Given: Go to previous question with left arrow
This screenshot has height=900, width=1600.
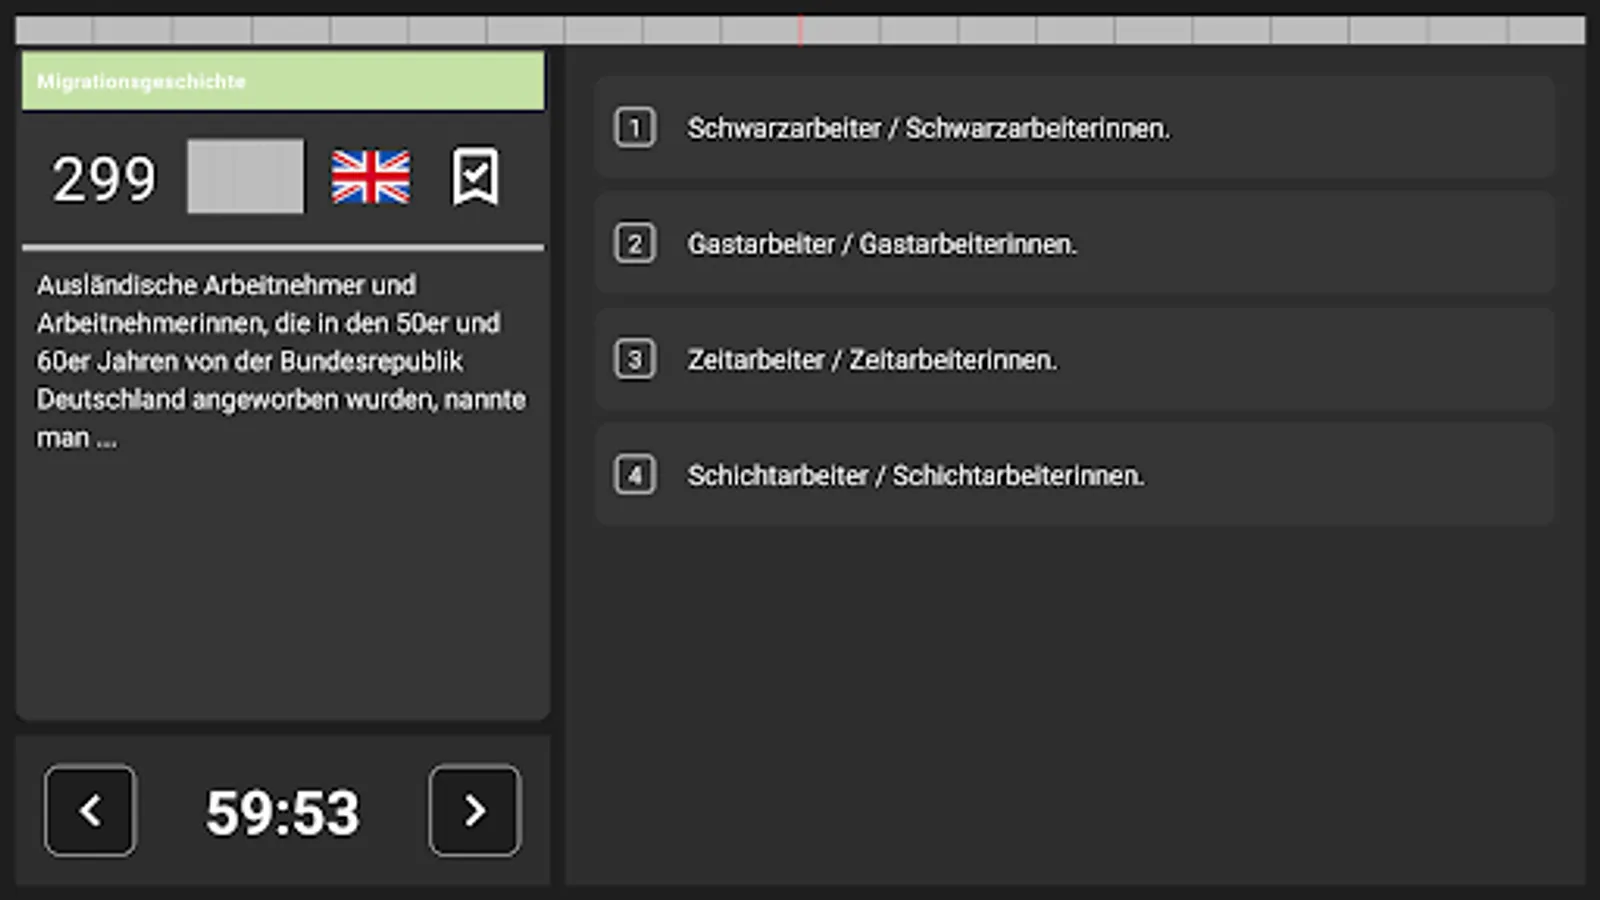Looking at the screenshot, I should [x=90, y=811].
